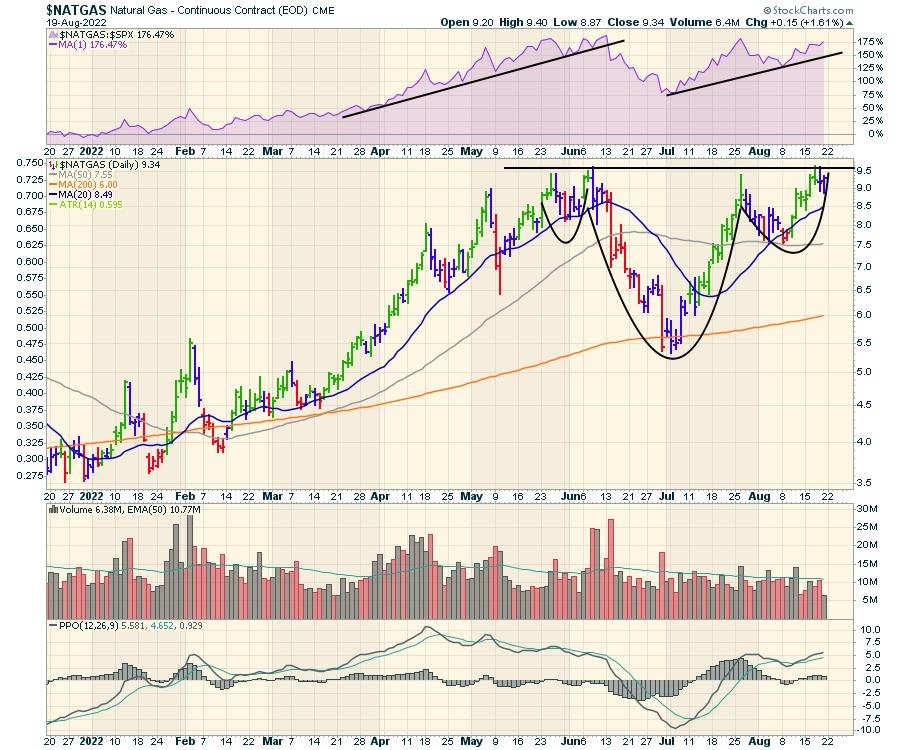
Task: Click the tallest volume bar in mid-June
Action: click(609, 560)
